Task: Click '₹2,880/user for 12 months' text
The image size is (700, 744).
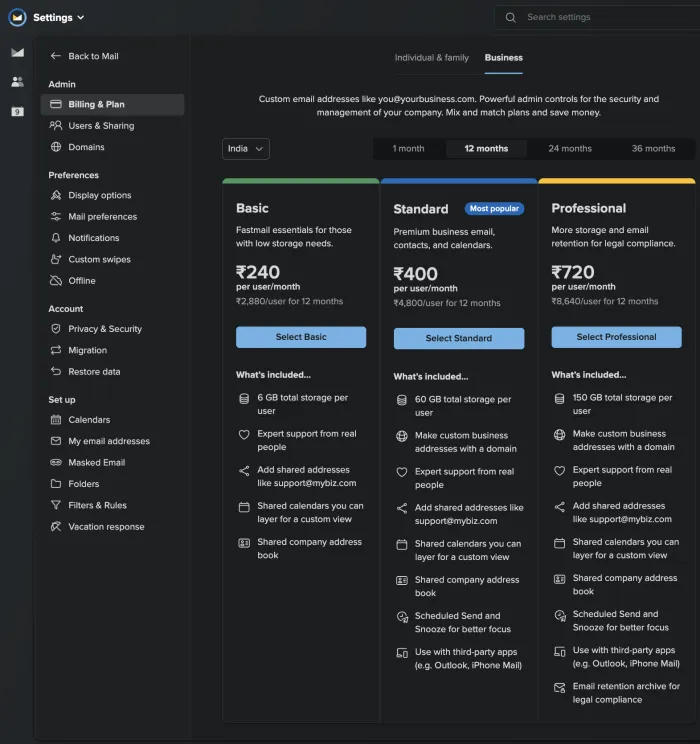Action: [289, 301]
